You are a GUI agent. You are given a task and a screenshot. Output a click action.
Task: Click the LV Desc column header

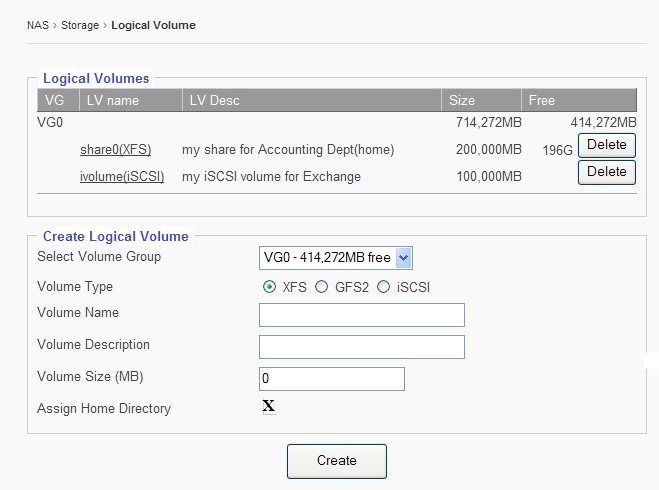tap(214, 100)
